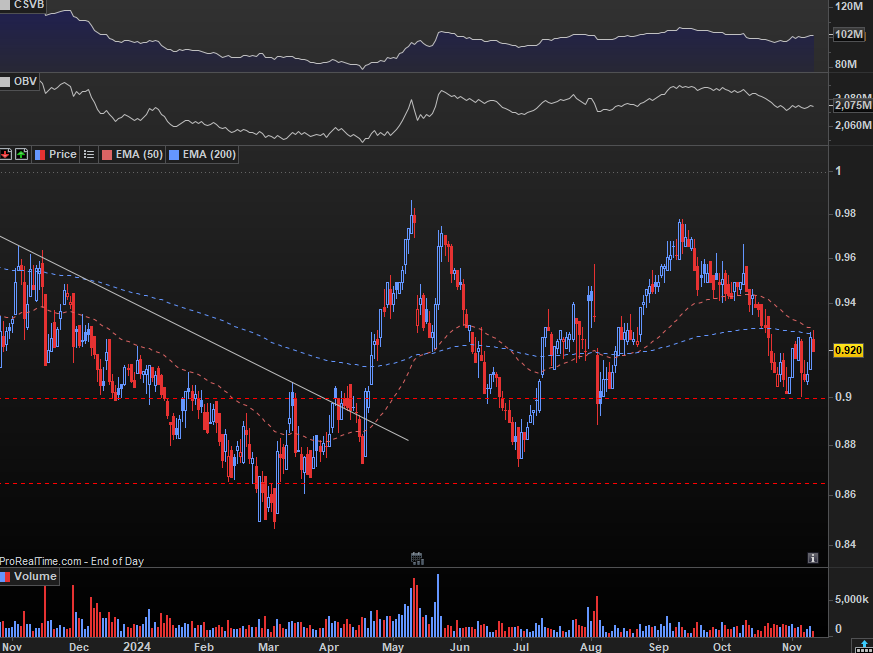
Task: Select the white descending trendline on chart
Action: tap(200, 336)
